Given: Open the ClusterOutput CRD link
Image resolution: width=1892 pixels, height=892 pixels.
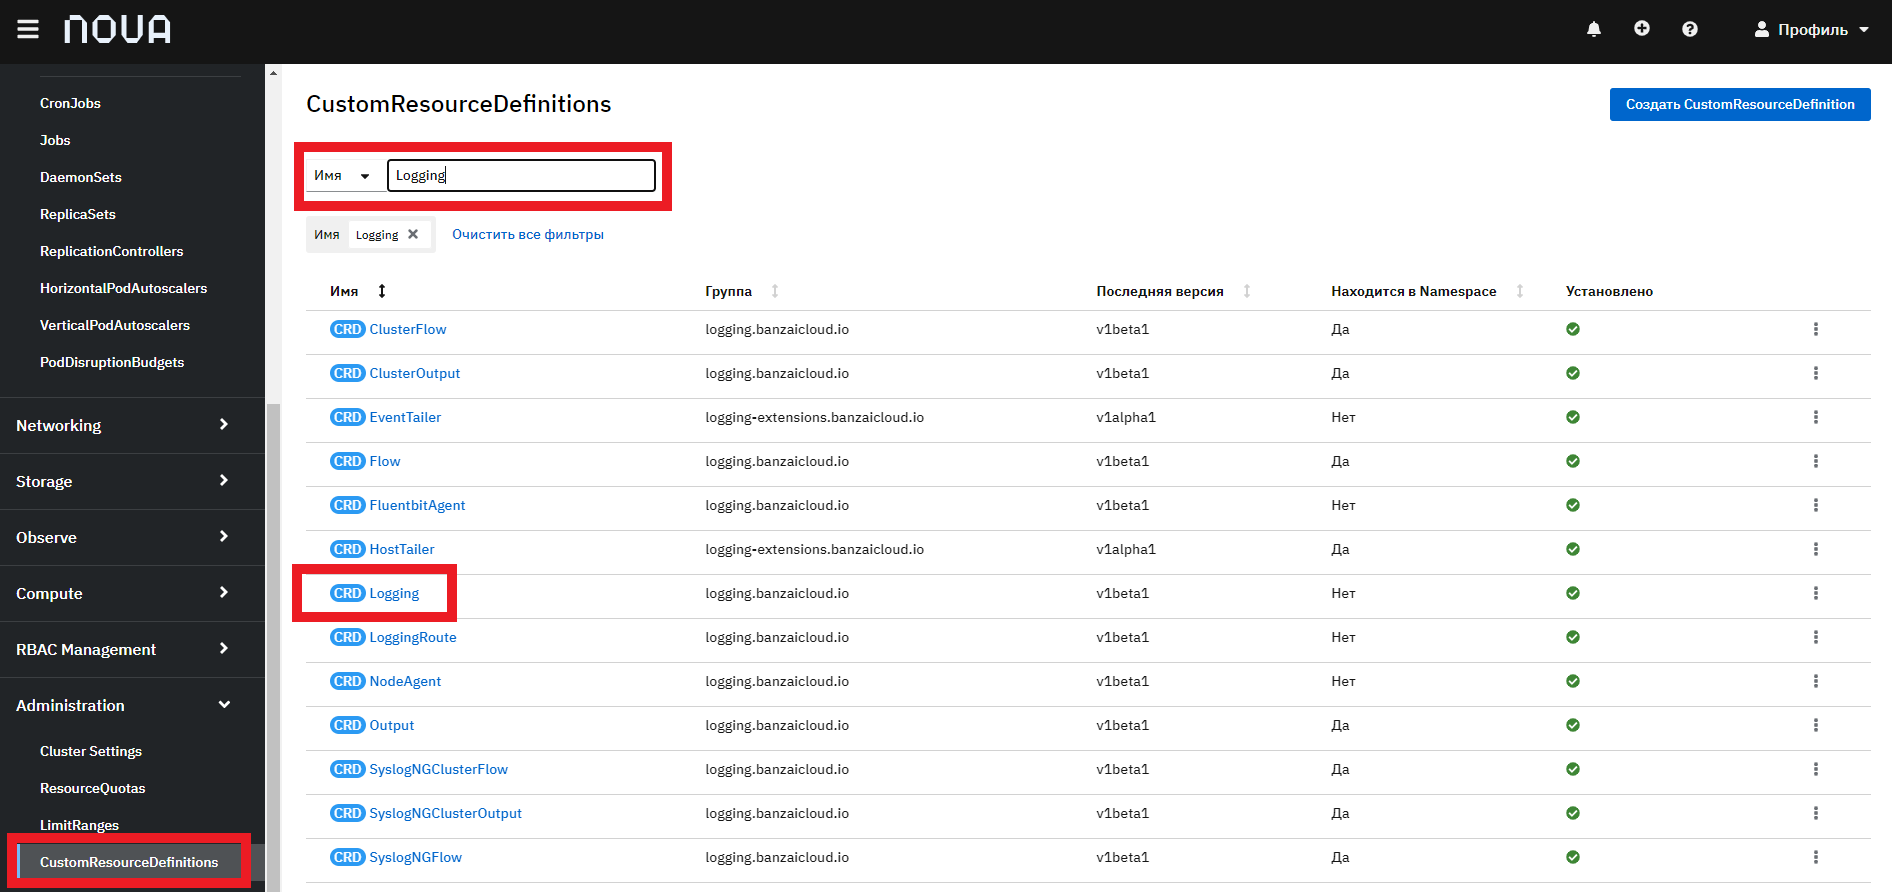Looking at the screenshot, I should pyautogui.click(x=415, y=373).
